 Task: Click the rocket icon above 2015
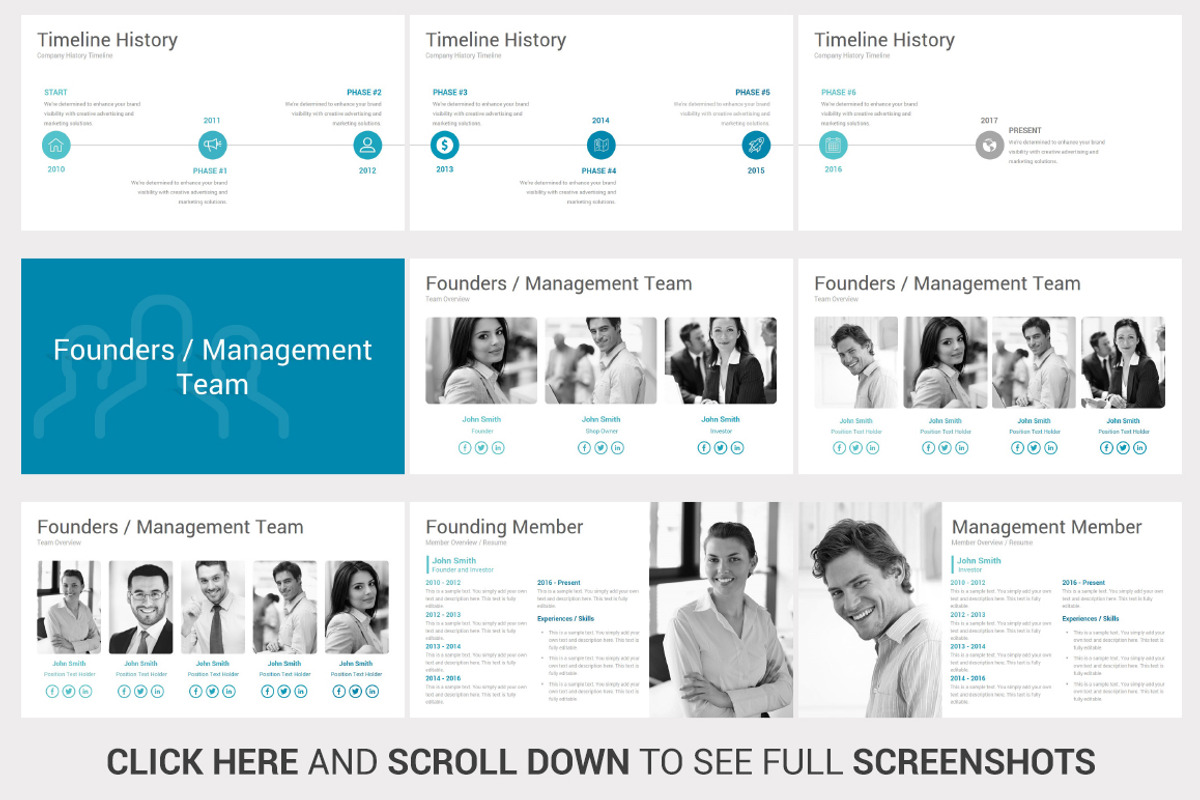pyautogui.click(x=756, y=145)
